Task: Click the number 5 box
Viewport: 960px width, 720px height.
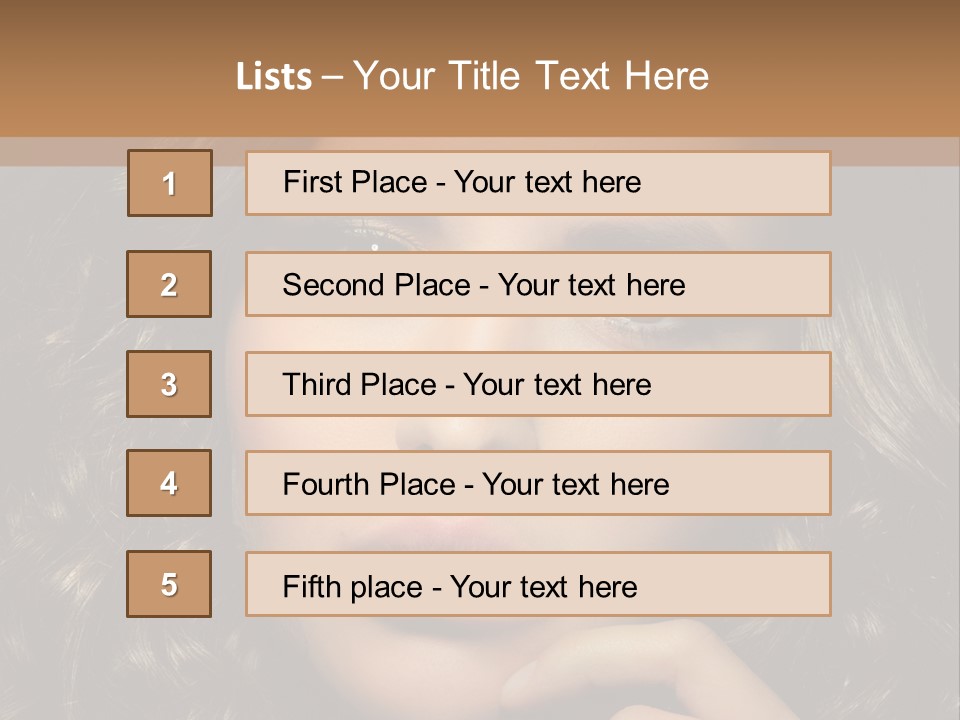Action: (x=169, y=584)
